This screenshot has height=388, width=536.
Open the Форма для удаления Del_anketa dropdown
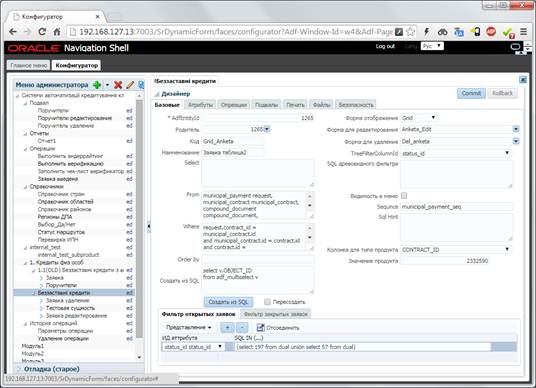click(x=516, y=141)
